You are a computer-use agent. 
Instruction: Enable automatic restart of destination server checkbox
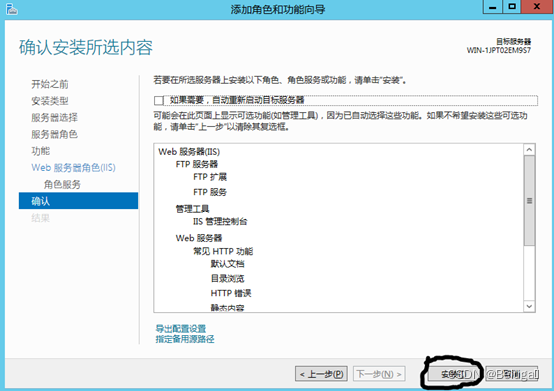(x=159, y=101)
